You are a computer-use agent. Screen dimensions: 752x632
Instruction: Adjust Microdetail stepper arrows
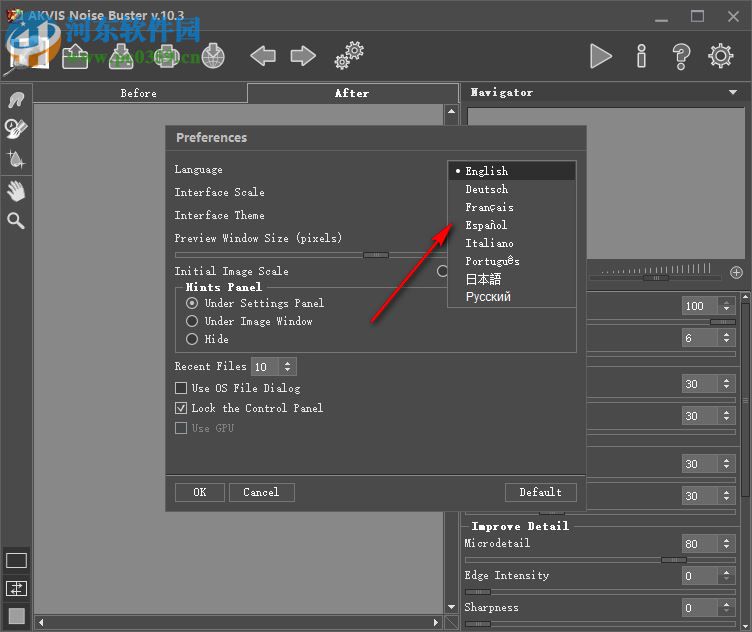point(727,544)
